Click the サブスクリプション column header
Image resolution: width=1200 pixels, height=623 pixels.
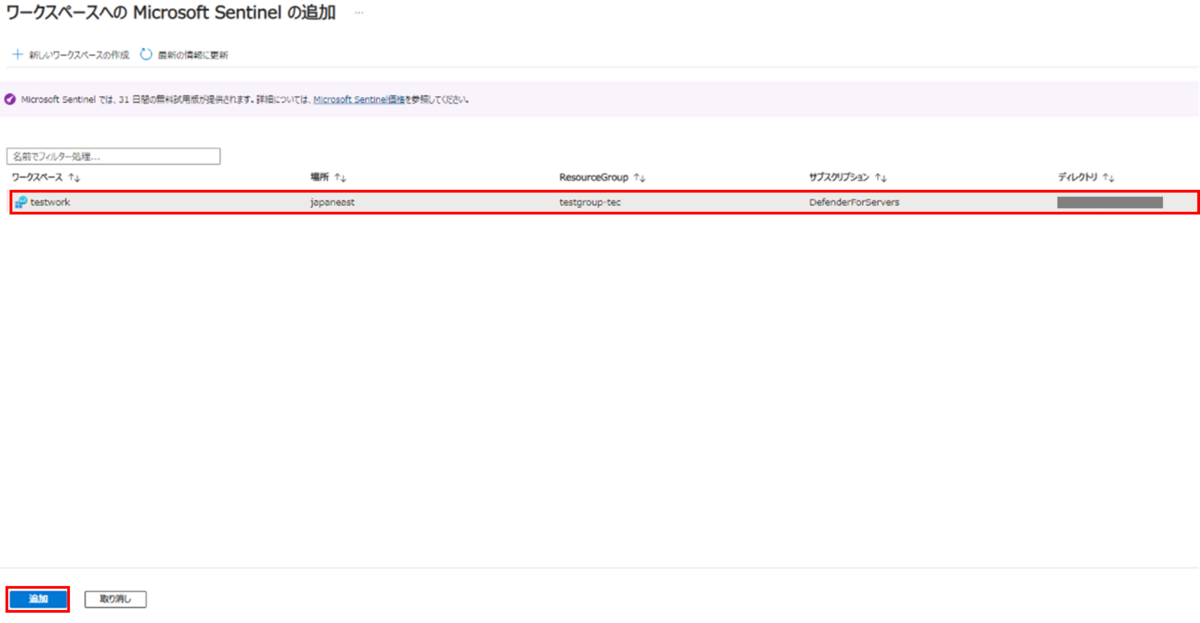click(839, 178)
